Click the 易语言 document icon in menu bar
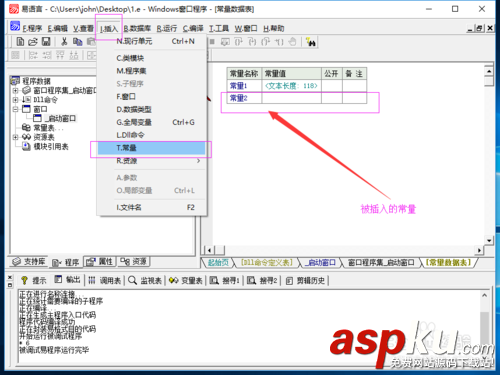 coord(15,26)
